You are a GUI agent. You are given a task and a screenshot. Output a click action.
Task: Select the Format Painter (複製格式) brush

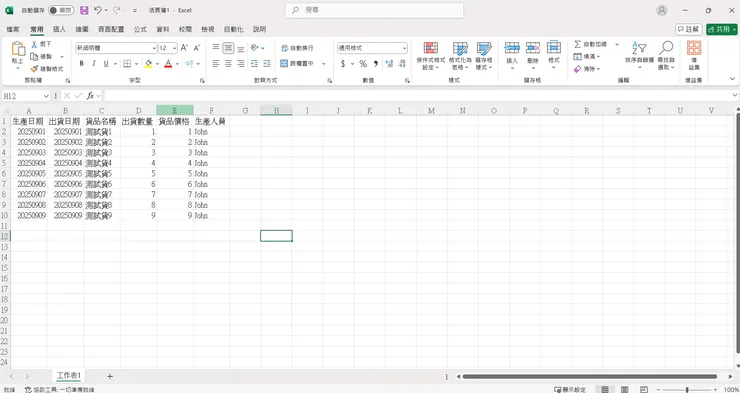[x=34, y=69]
